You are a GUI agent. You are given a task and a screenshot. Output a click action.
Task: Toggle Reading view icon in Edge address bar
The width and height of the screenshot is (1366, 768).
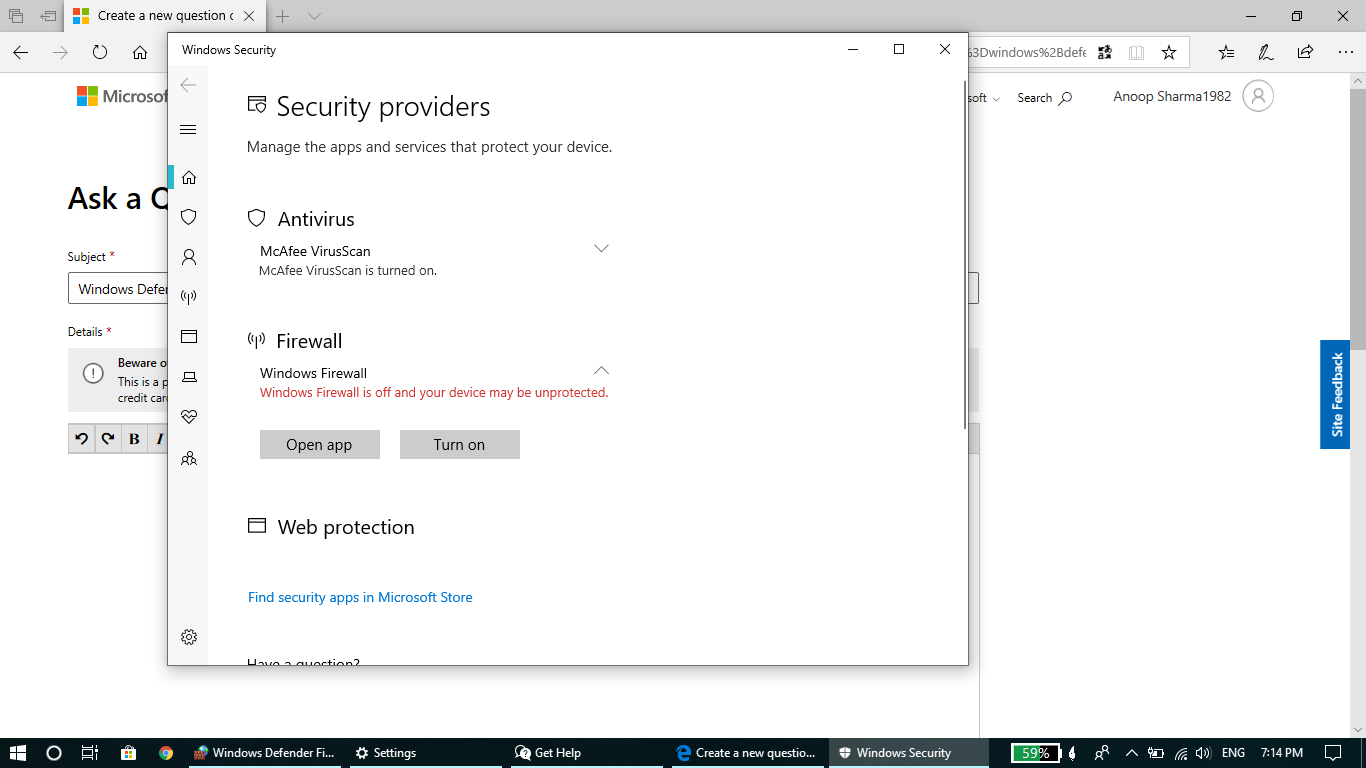point(1136,52)
